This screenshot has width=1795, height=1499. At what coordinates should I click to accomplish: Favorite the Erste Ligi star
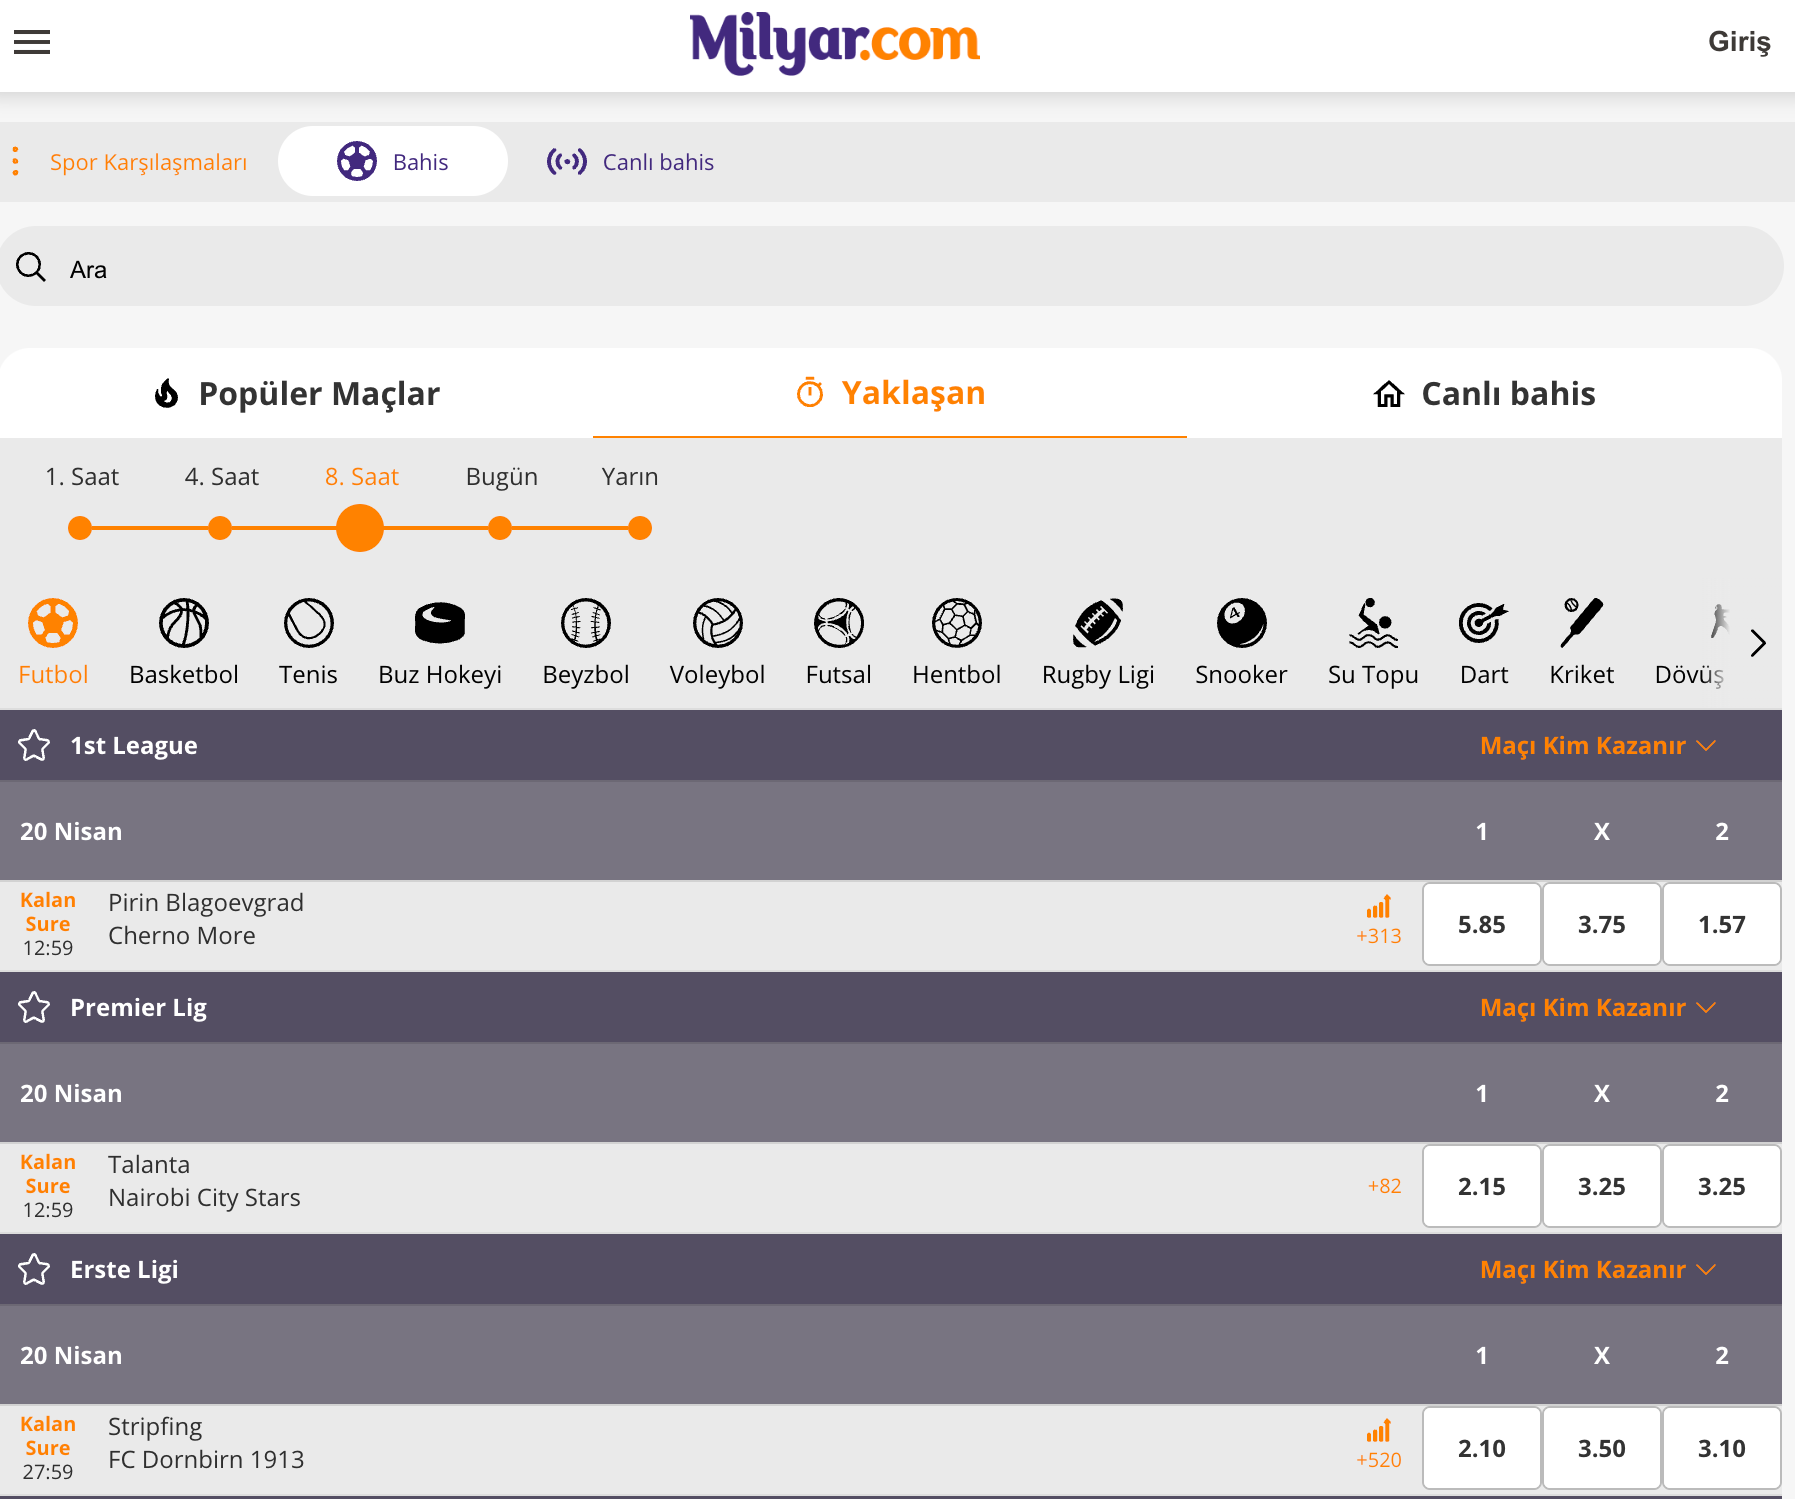click(x=34, y=1269)
